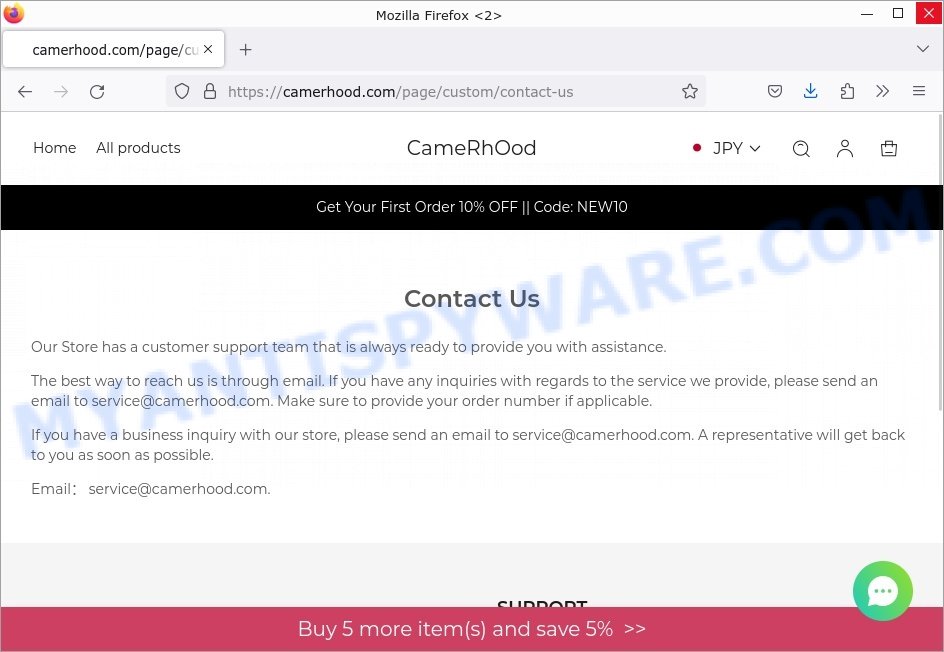Image resolution: width=944 pixels, height=652 pixels.
Task: Click the CameRhOod store logo
Action: [x=471, y=148]
